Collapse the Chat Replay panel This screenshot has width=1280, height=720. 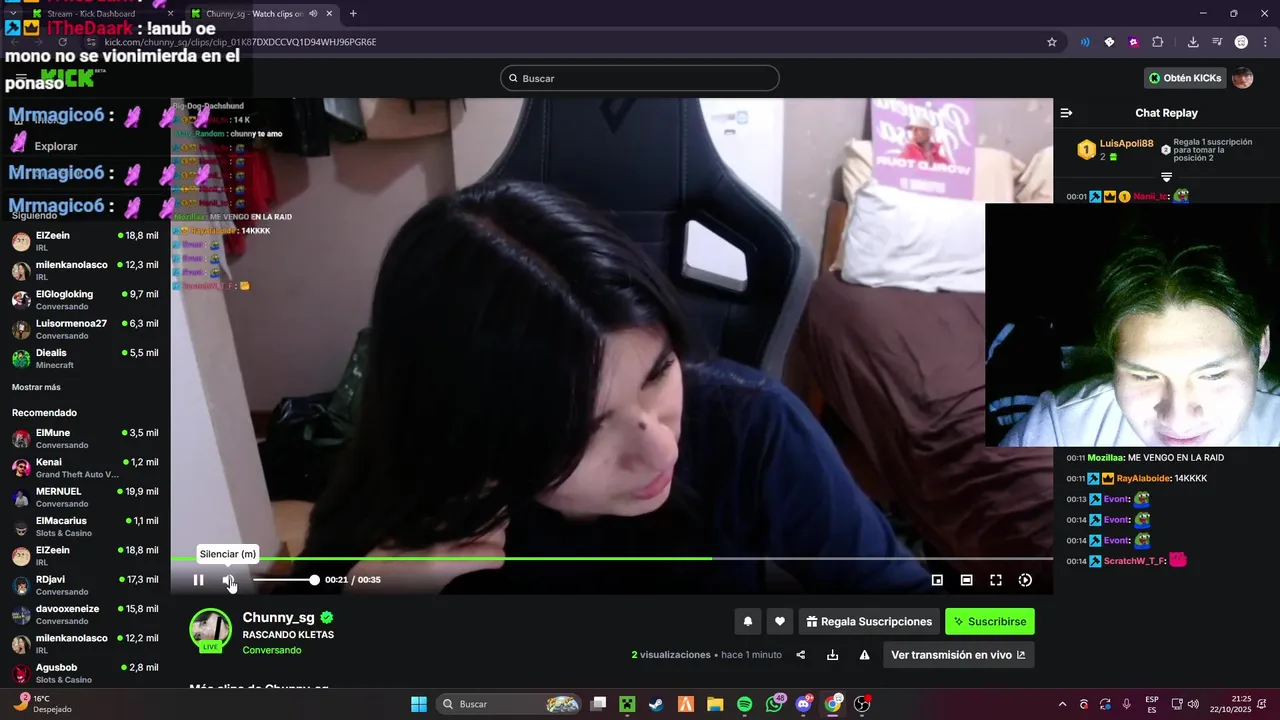click(1066, 113)
